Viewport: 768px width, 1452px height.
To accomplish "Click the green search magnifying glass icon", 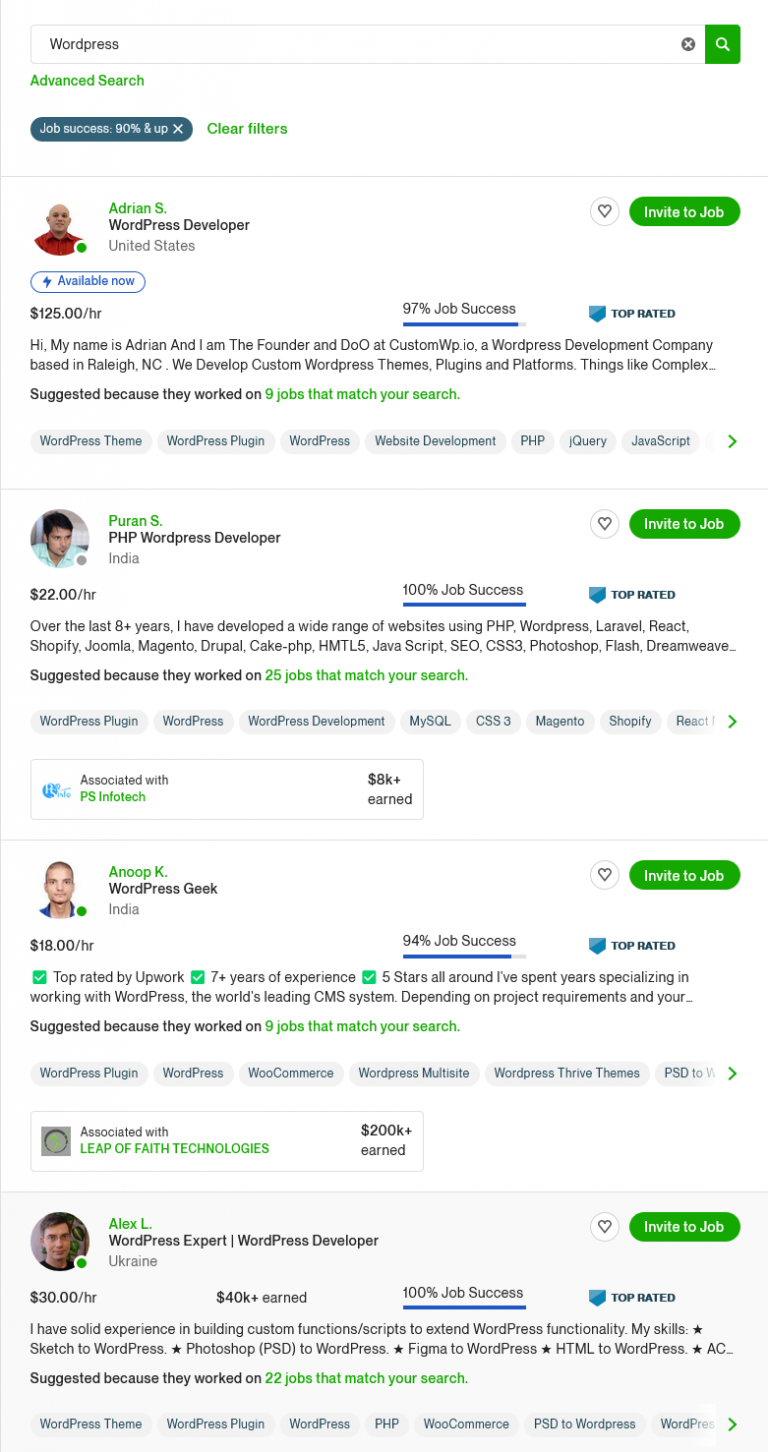I will point(722,44).
